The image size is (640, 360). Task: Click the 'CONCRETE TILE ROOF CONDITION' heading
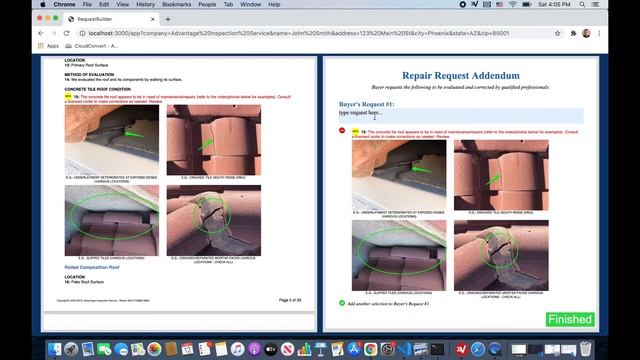coord(98,89)
